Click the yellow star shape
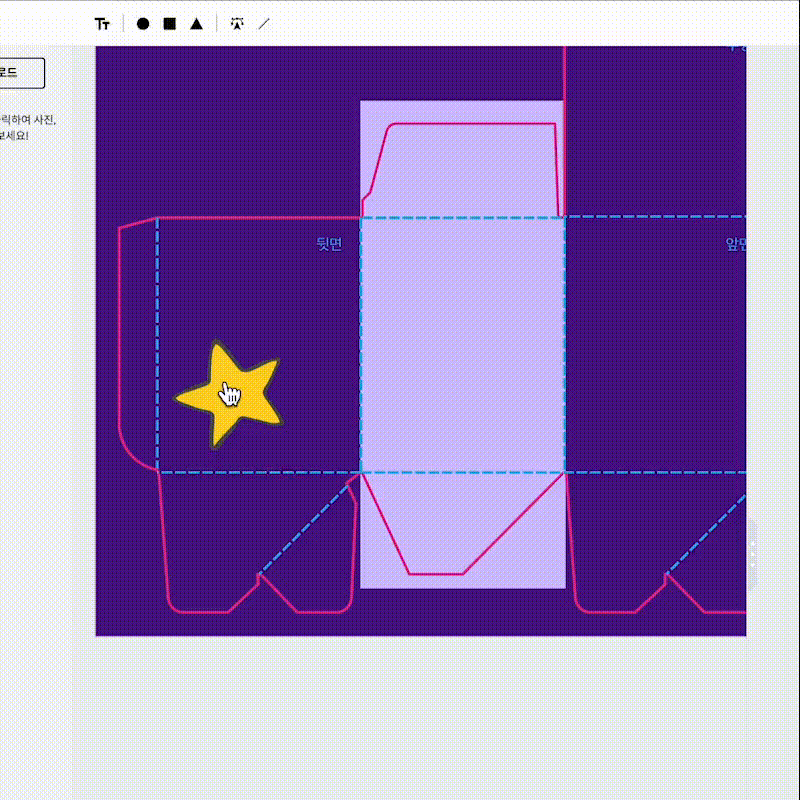800x800 pixels. (228, 393)
